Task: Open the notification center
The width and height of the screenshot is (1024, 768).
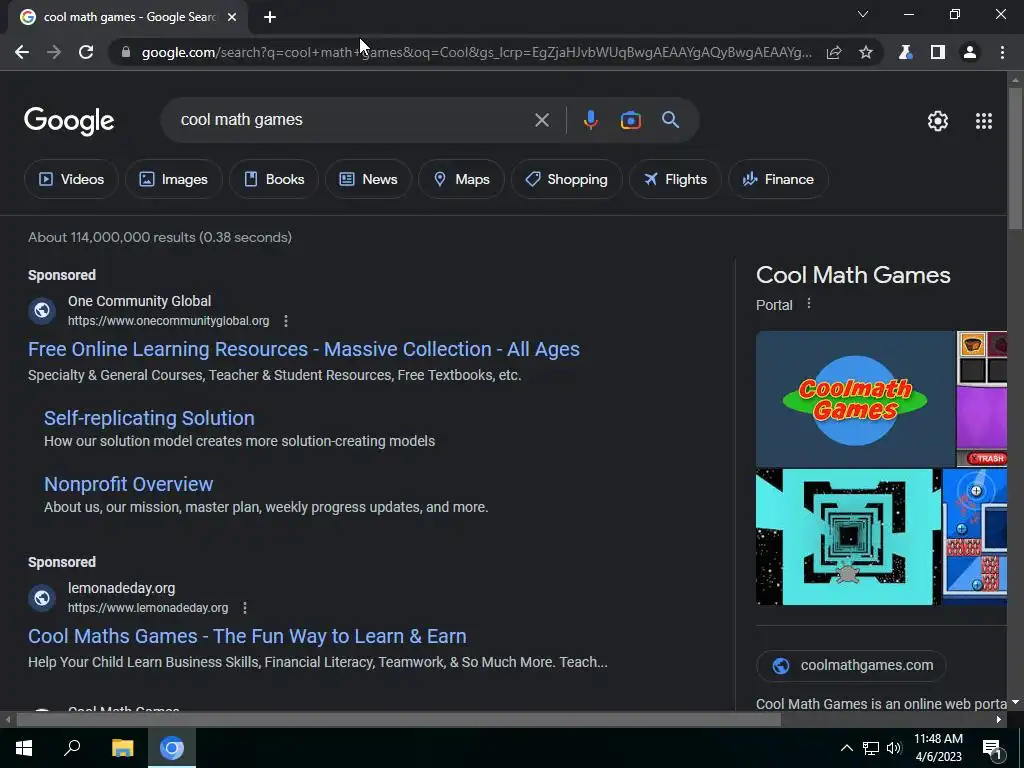Action: point(992,749)
